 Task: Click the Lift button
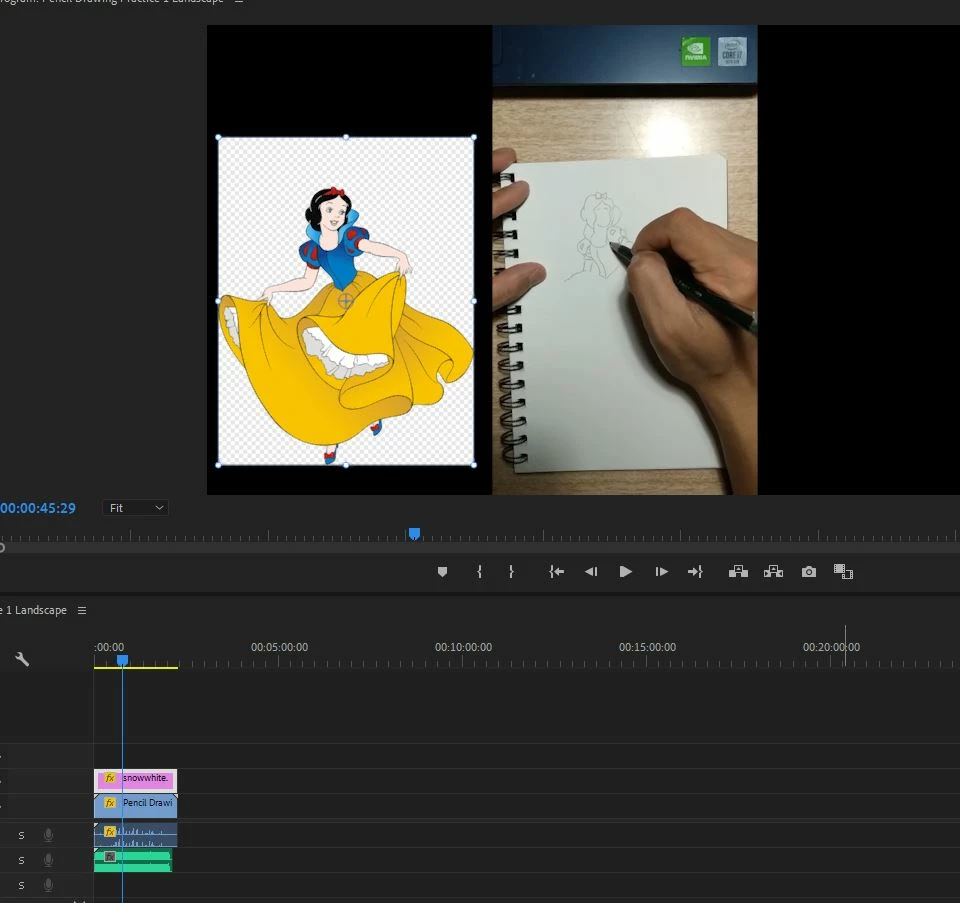coord(738,572)
